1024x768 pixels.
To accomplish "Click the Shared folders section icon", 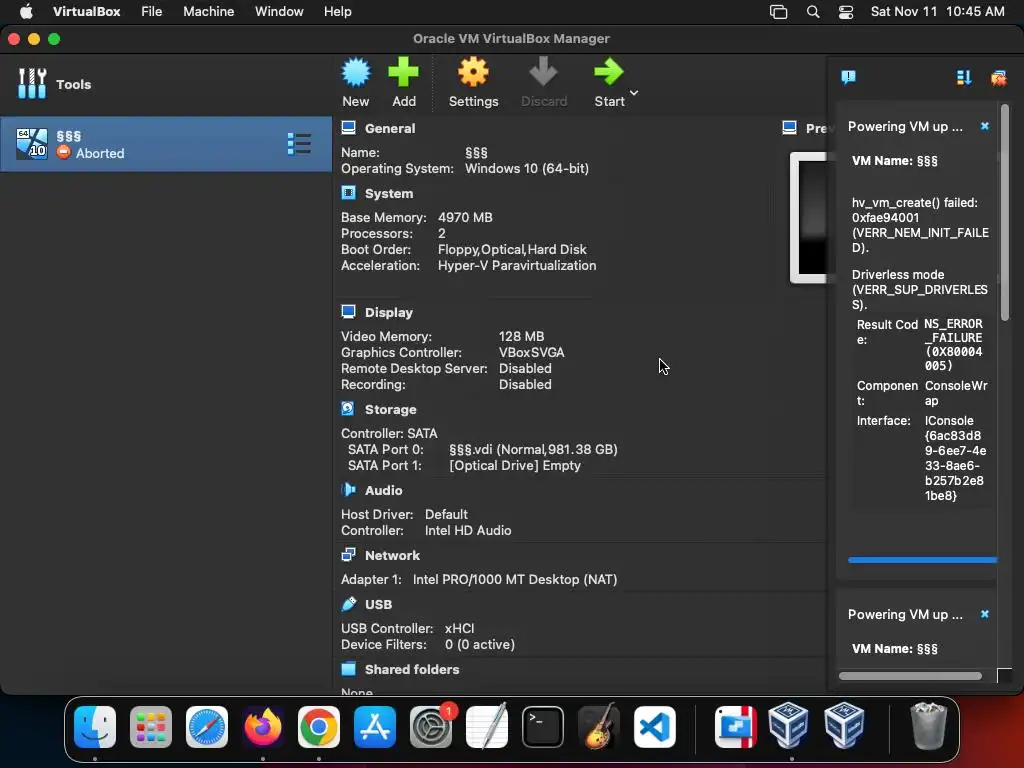I will 349,669.
